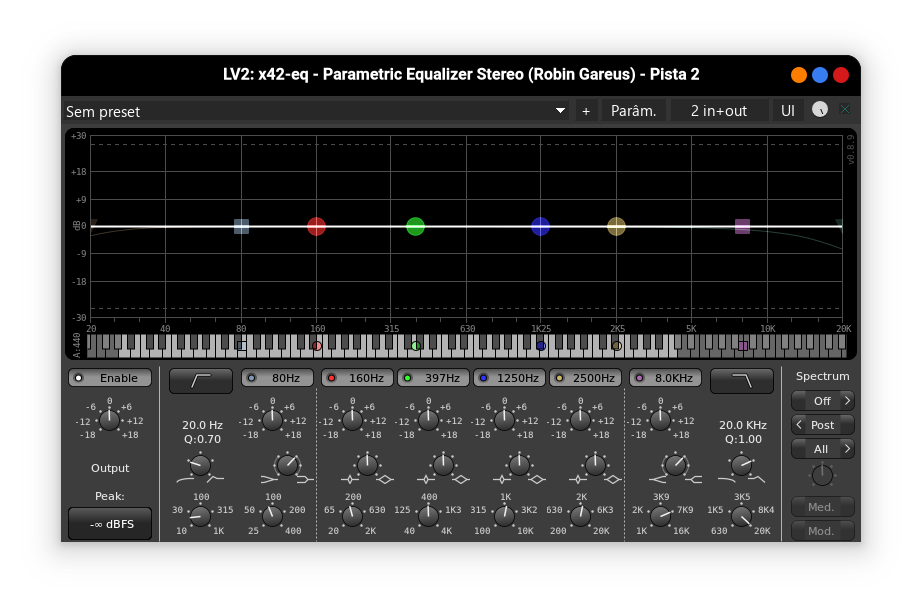Viewport: 922px width, 609px height.
Task: Select the green 397Hz node on the EQ graph
Action: point(415,227)
